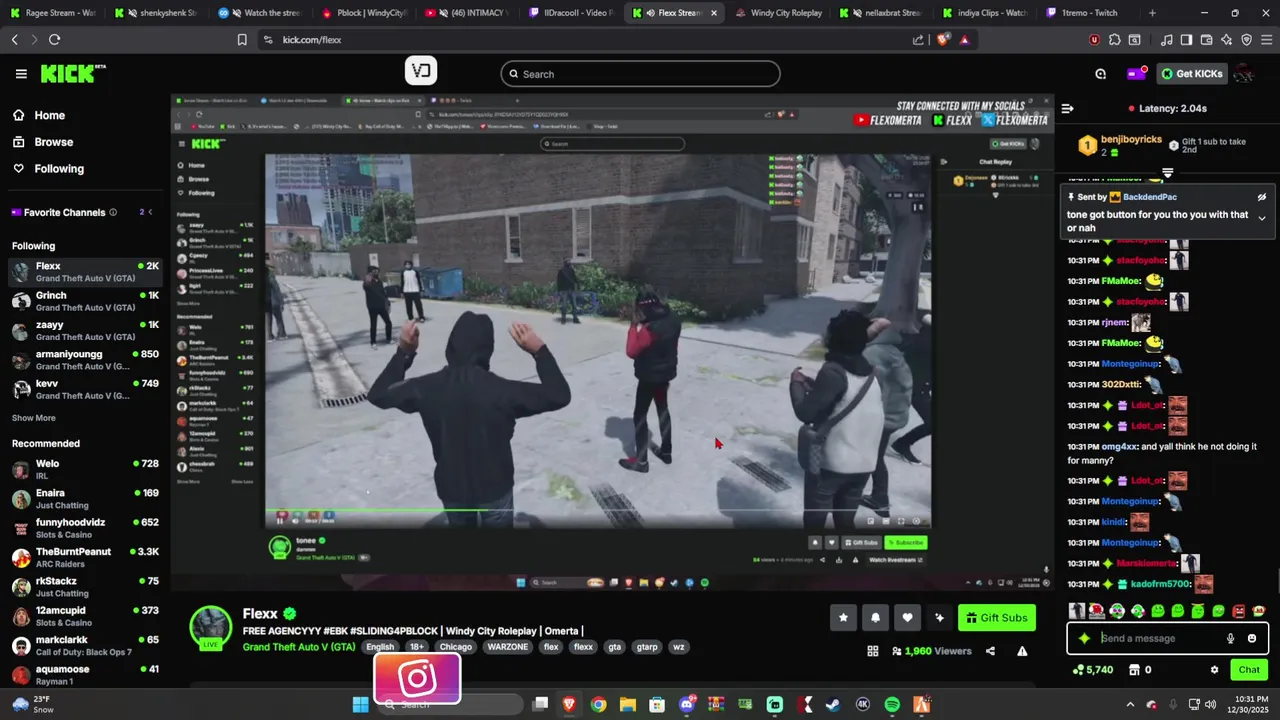This screenshot has height=720, width=1280.
Task: Share the stream via share icon
Action: point(990,651)
